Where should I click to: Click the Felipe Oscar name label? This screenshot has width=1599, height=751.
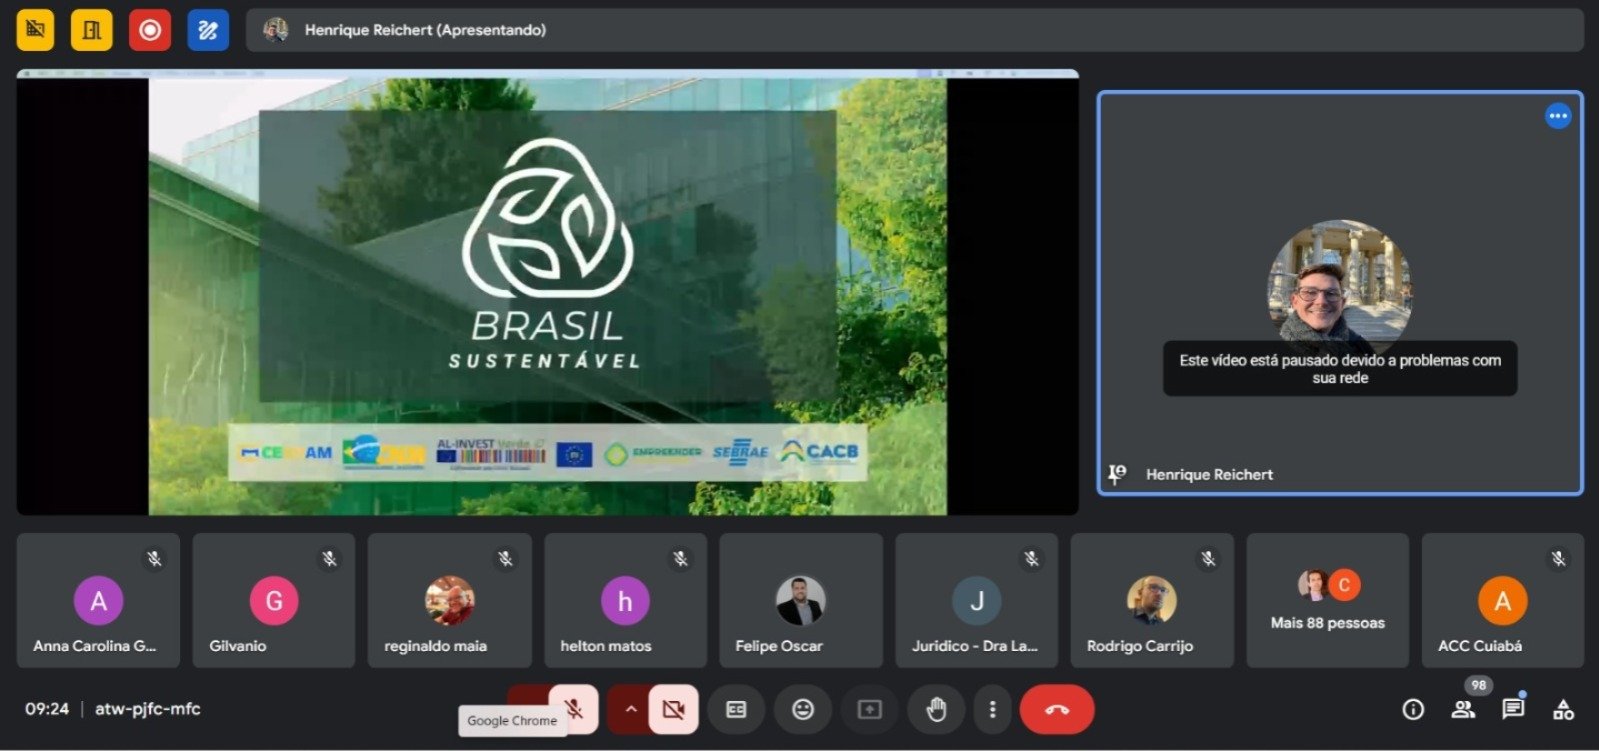pyautogui.click(x=779, y=646)
